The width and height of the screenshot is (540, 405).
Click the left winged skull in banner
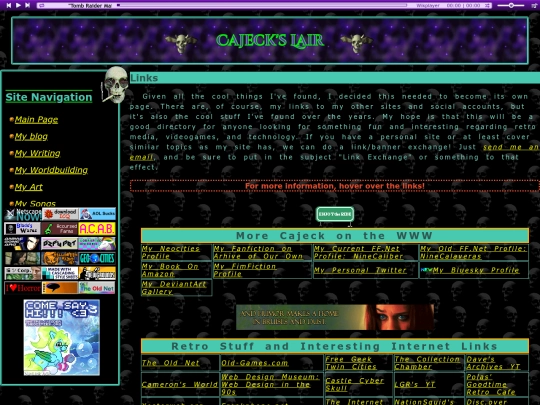pos(180,43)
